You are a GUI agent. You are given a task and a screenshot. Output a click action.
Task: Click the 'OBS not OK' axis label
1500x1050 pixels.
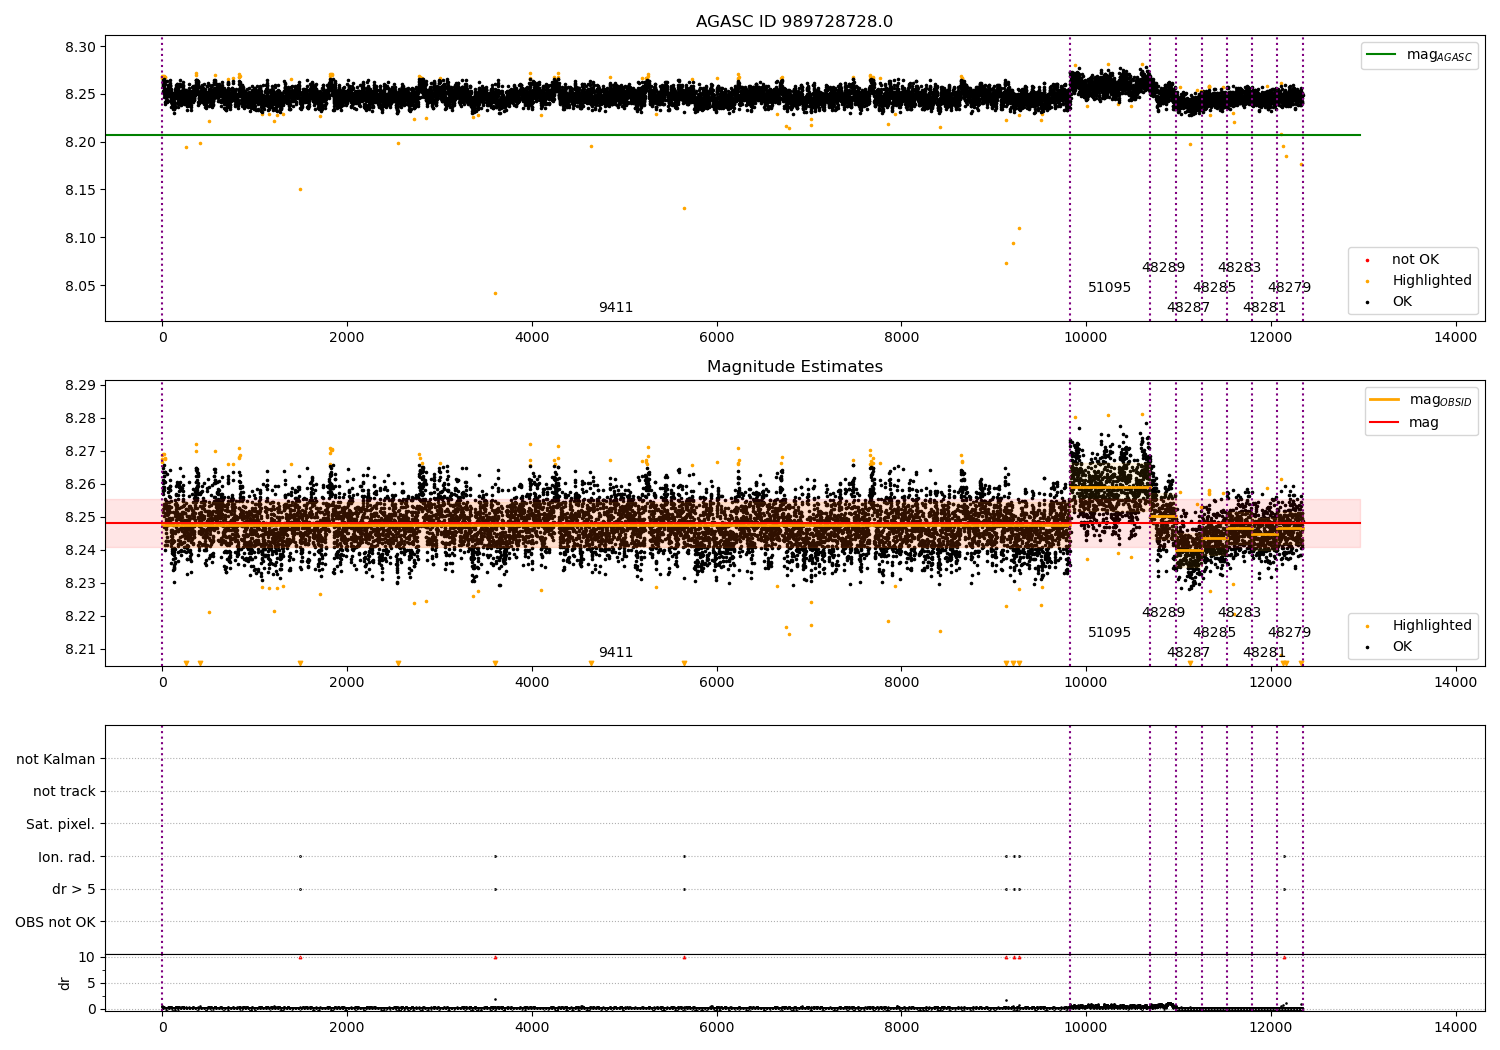tap(55, 922)
